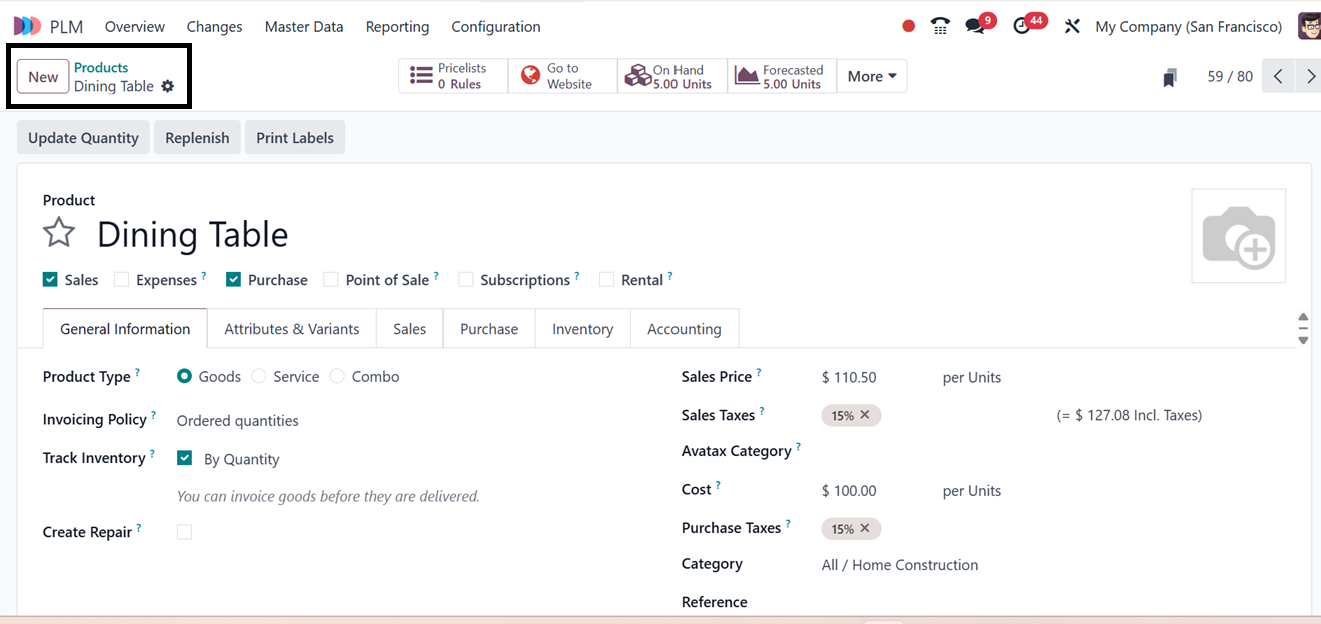Select the Service product type

pos(259,377)
